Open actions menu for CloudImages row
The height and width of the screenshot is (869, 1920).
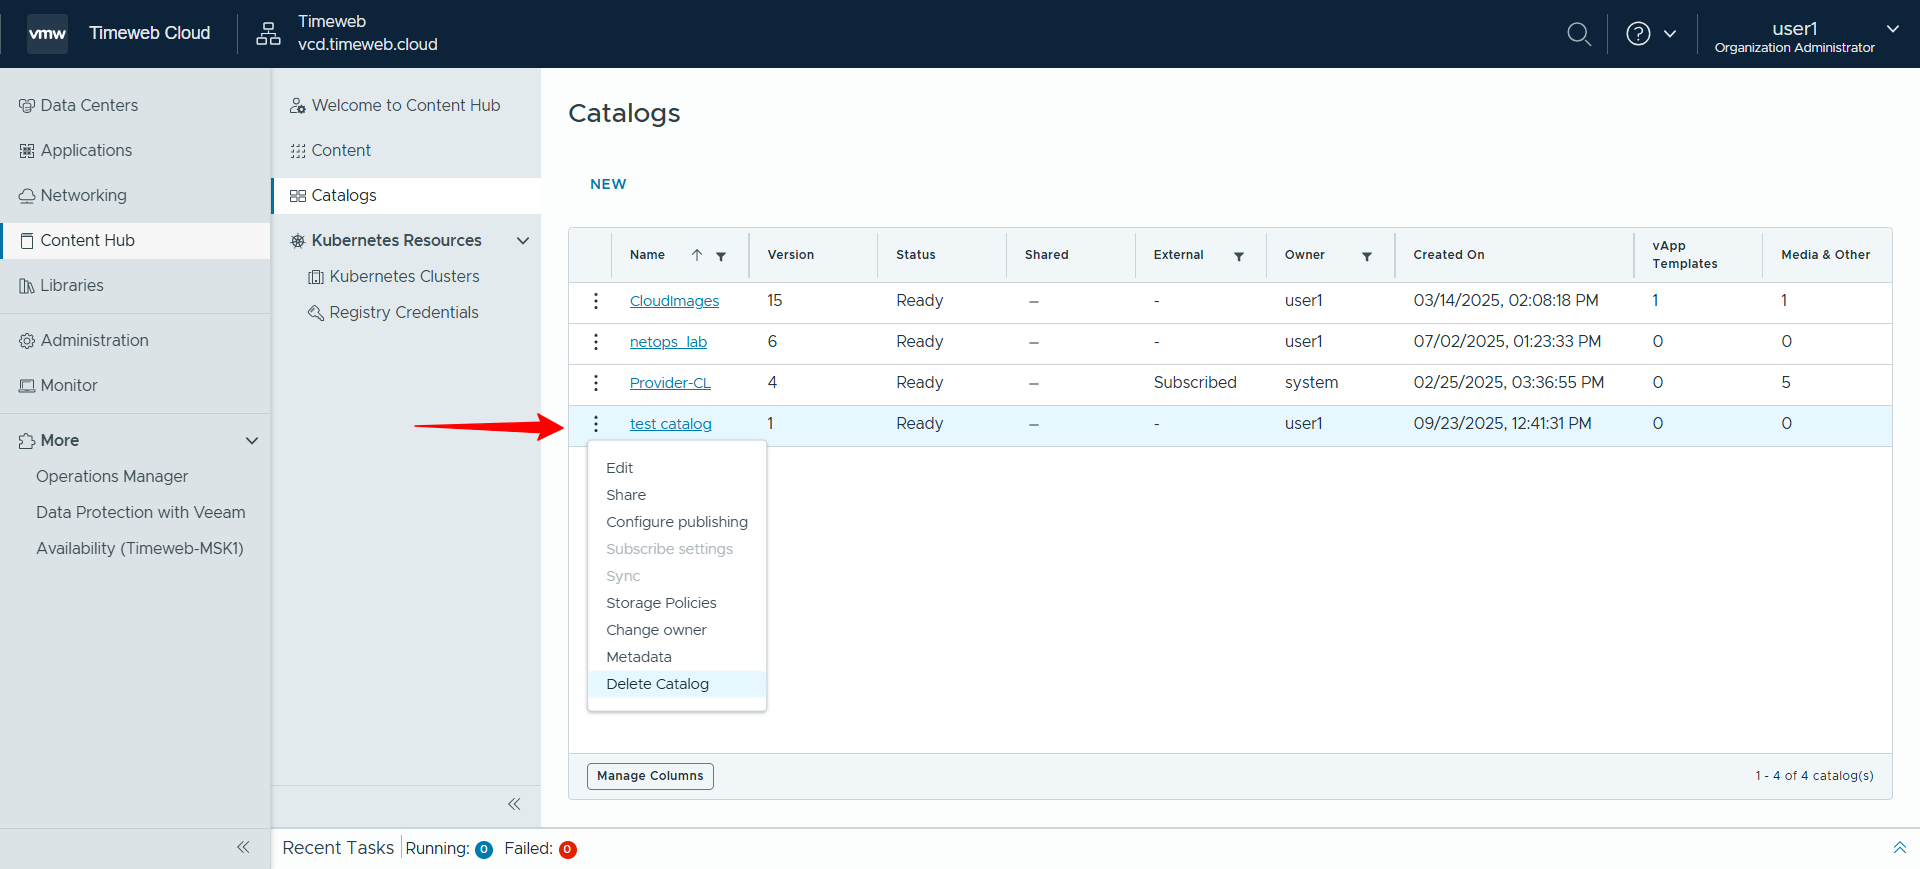(596, 301)
